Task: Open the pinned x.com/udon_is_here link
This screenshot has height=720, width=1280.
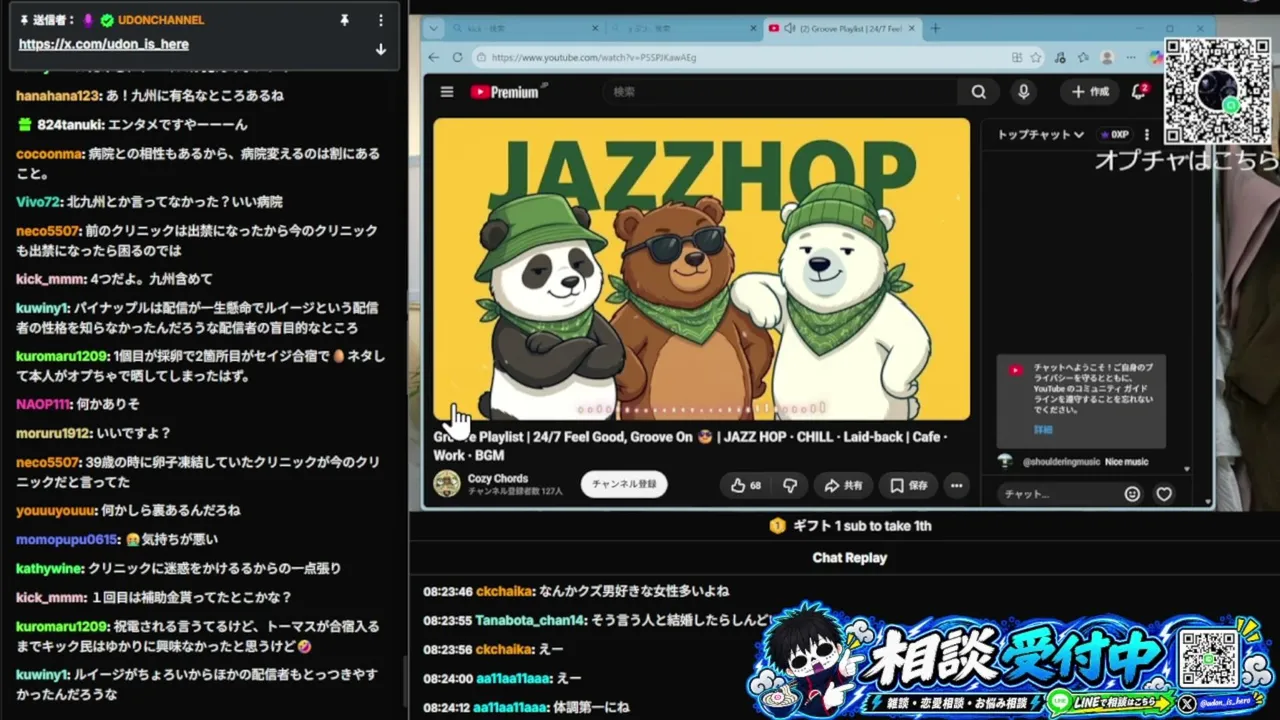Action: click(104, 44)
